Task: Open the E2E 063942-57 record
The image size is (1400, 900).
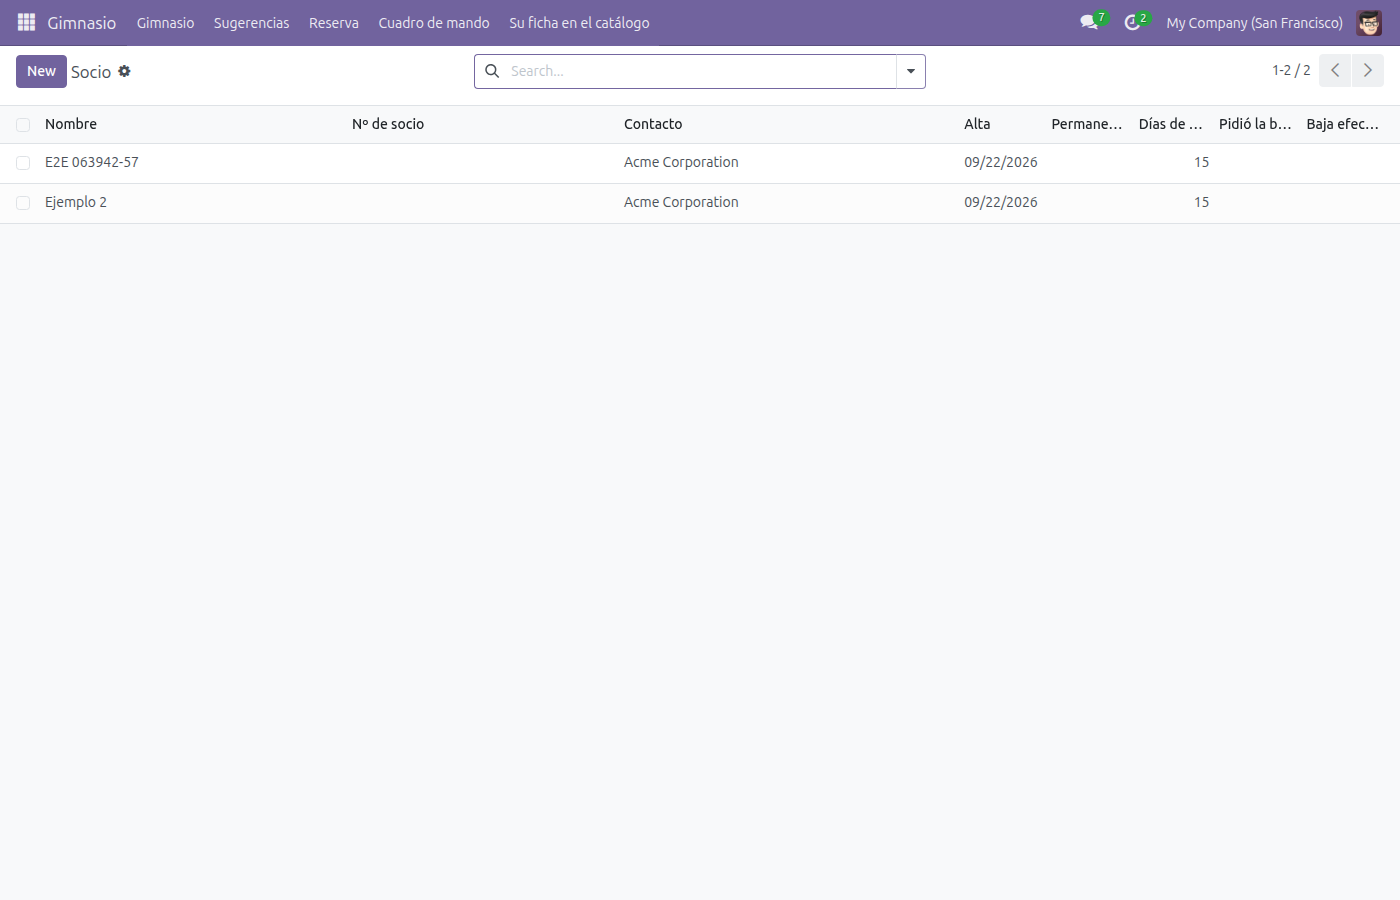Action: (92, 162)
